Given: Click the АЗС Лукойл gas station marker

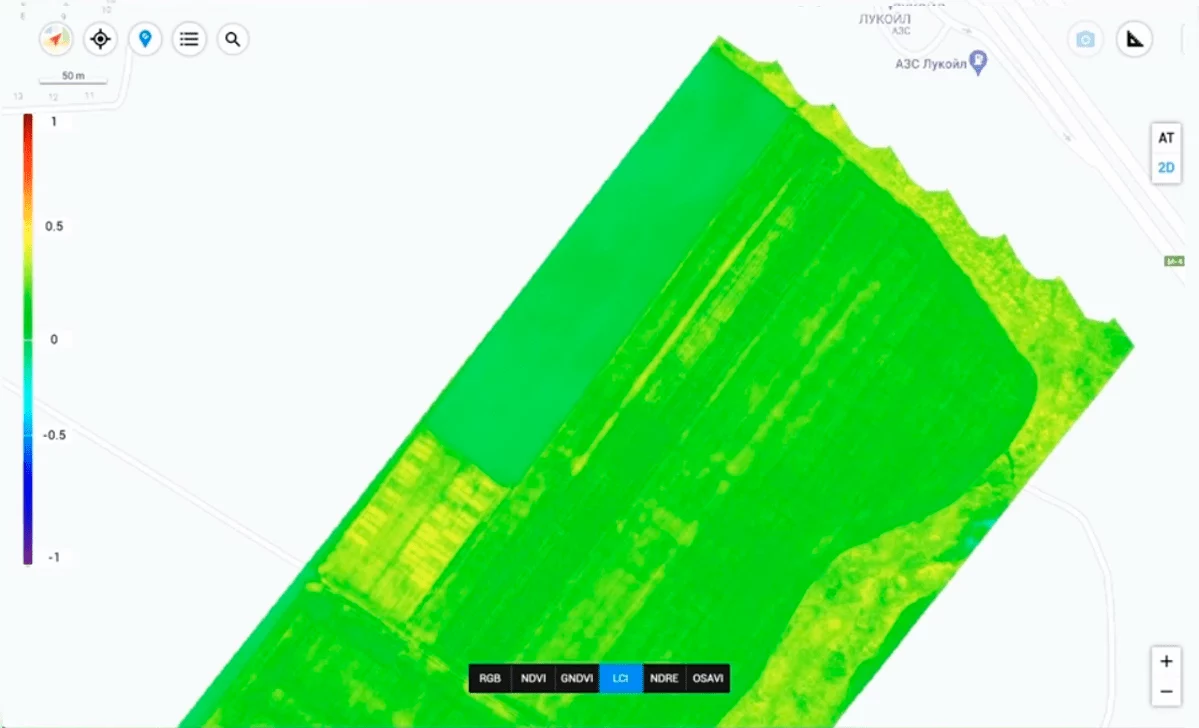Looking at the screenshot, I should [977, 61].
